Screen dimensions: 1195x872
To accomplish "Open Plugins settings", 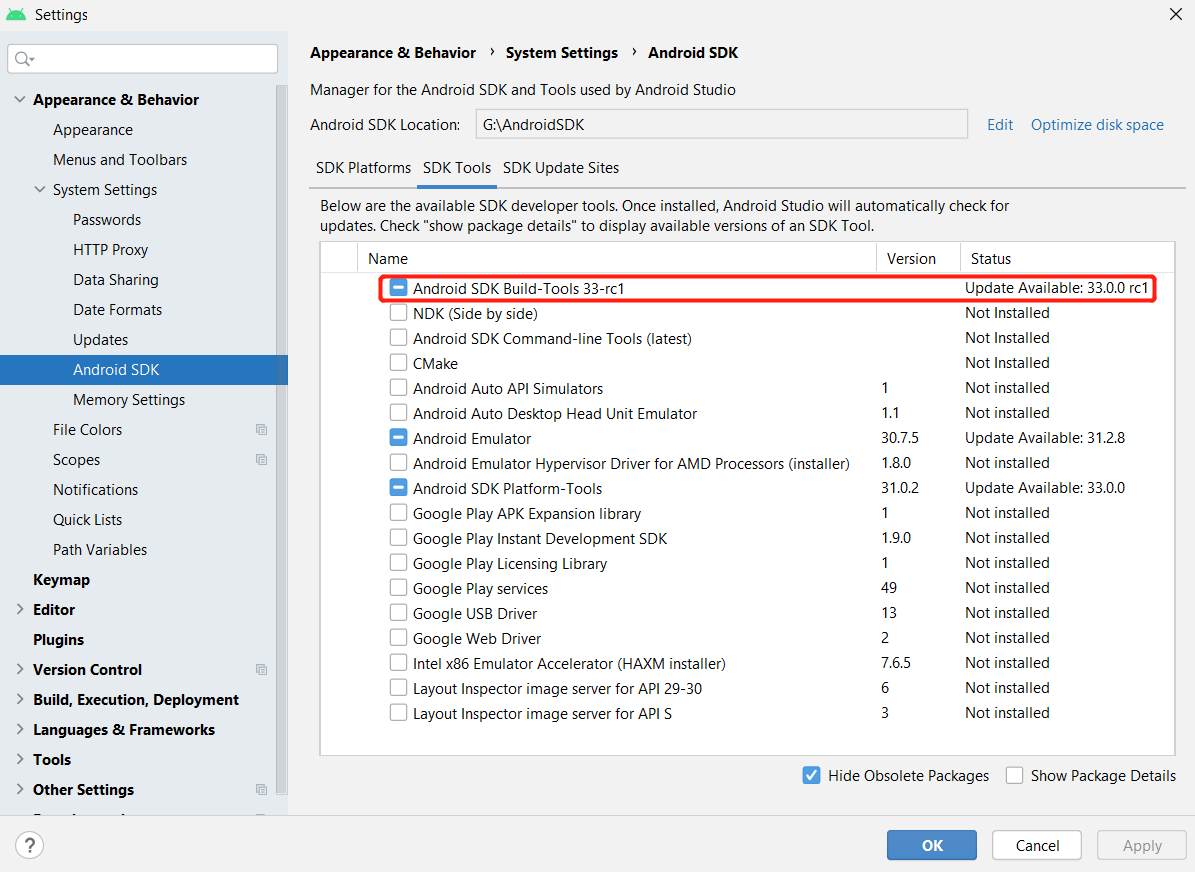I will (59, 640).
